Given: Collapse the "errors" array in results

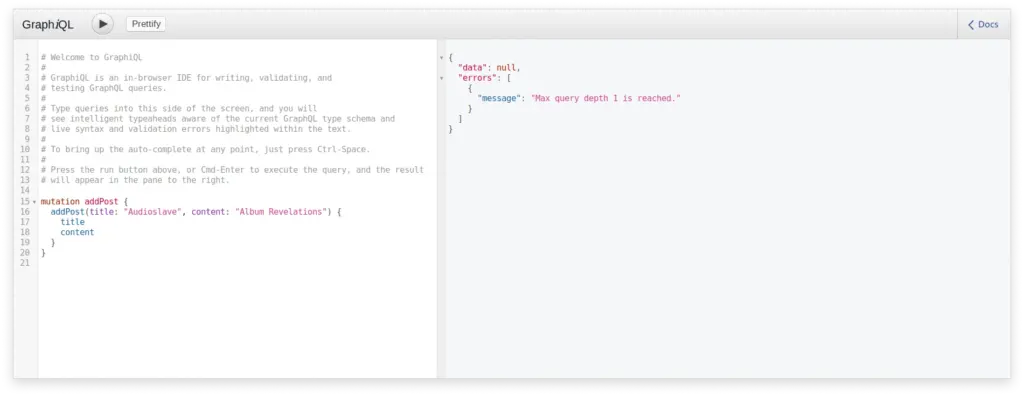Looking at the screenshot, I should click(441, 78).
